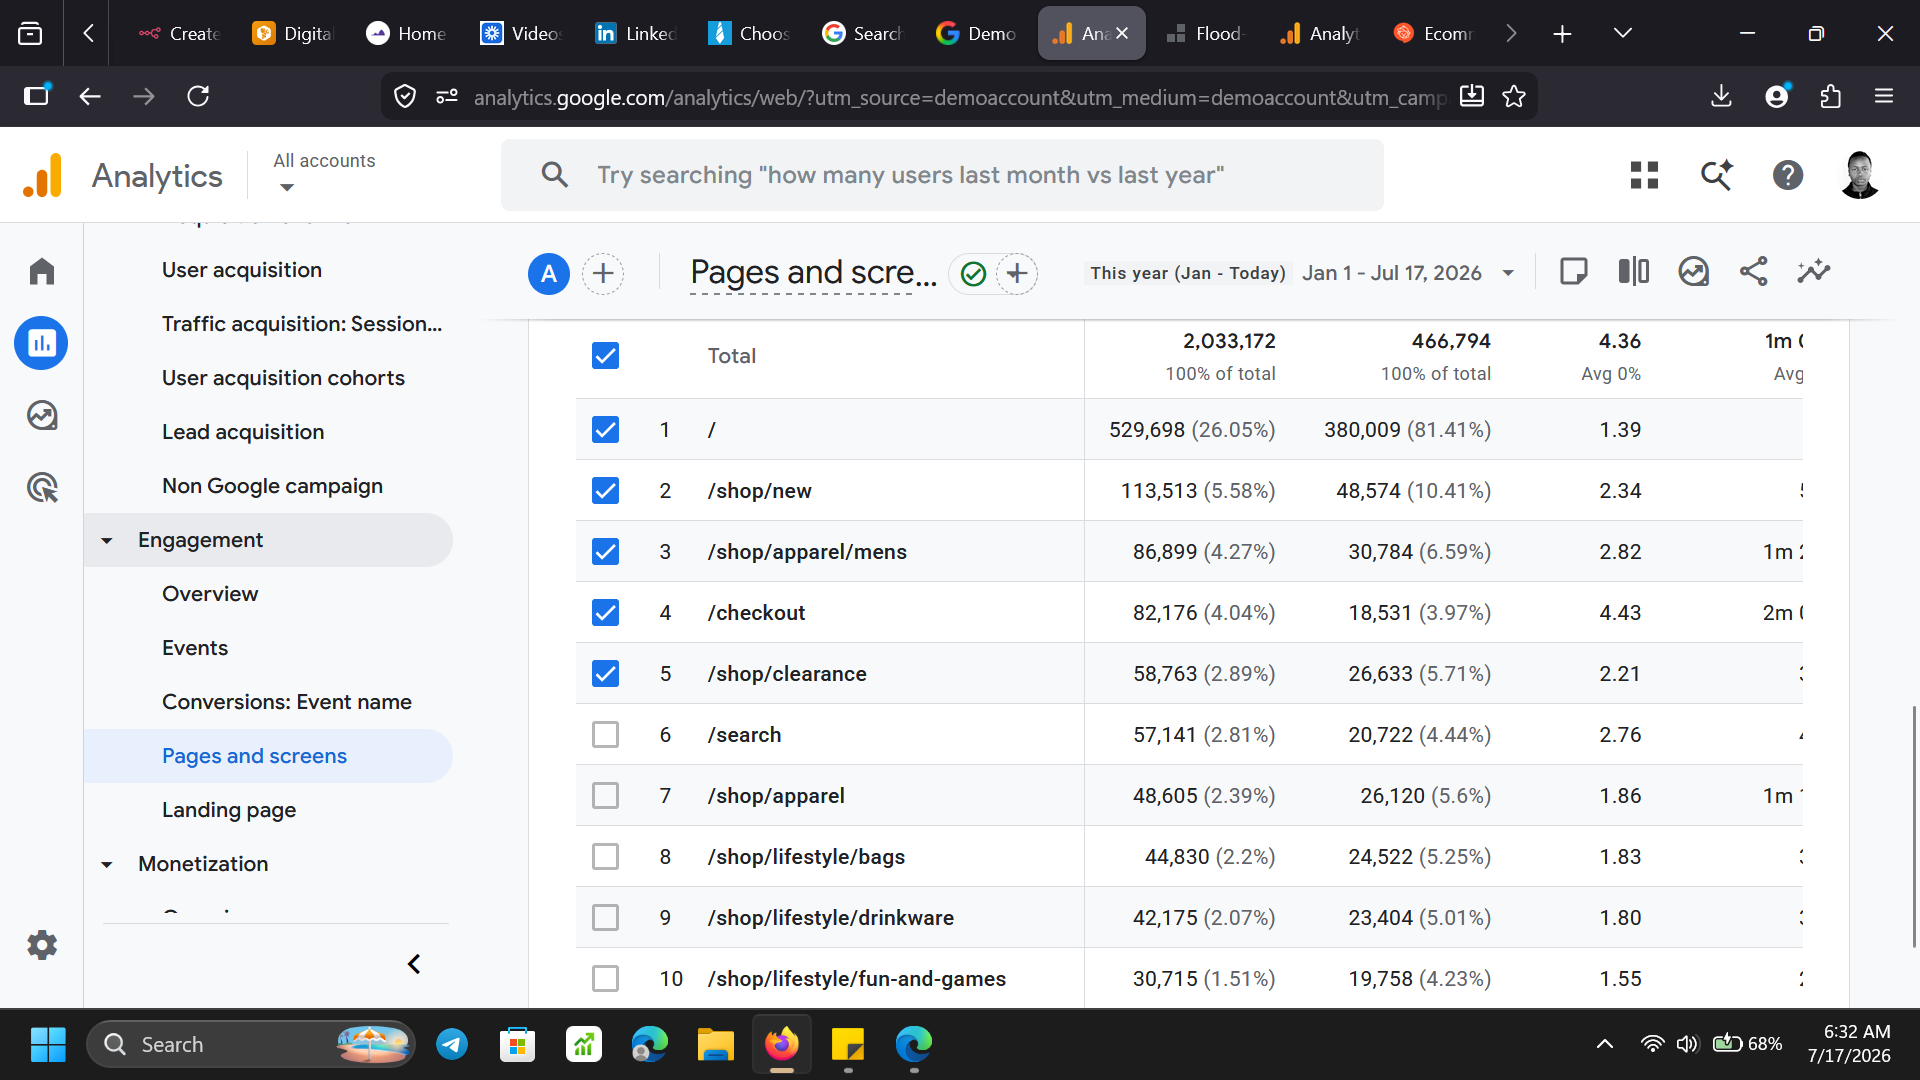Bookmark this page with the star icon
Image resolution: width=1920 pixels, height=1080 pixels.
pyautogui.click(x=1514, y=96)
